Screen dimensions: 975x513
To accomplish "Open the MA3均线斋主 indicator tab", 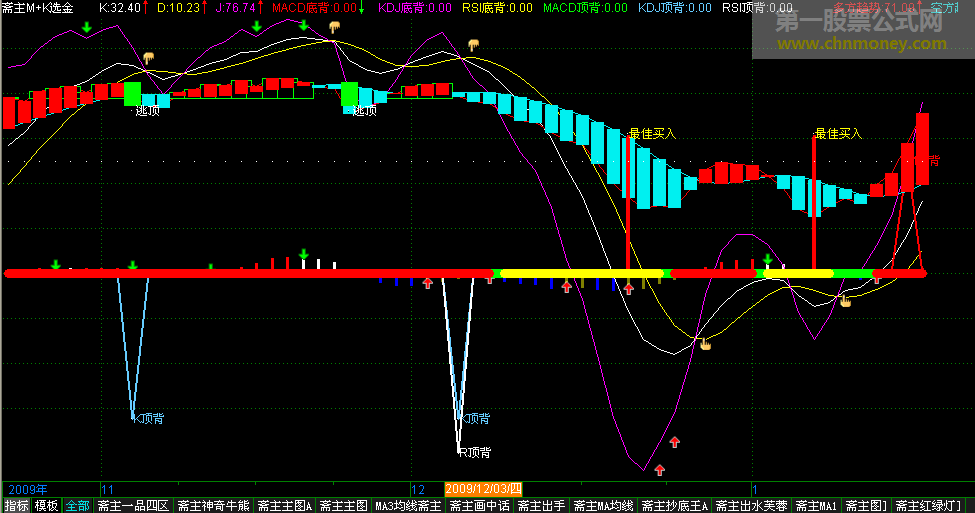I will (x=407, y=505).
